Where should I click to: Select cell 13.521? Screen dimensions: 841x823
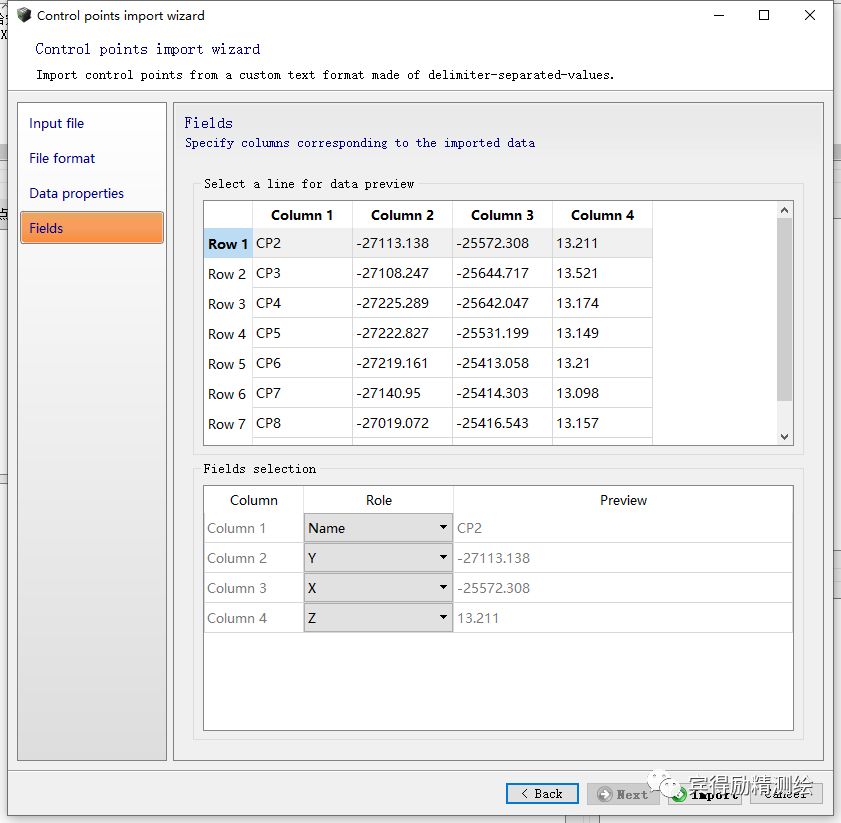602,273
